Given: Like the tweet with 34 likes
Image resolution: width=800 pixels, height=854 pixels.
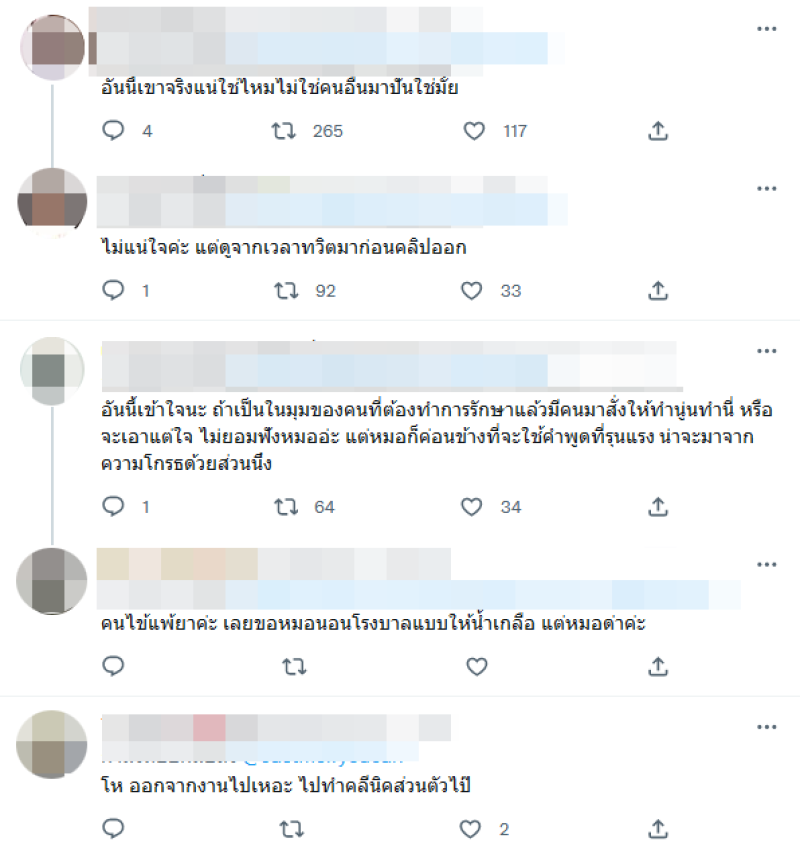Looking at the screenshot, I should 472,507.
